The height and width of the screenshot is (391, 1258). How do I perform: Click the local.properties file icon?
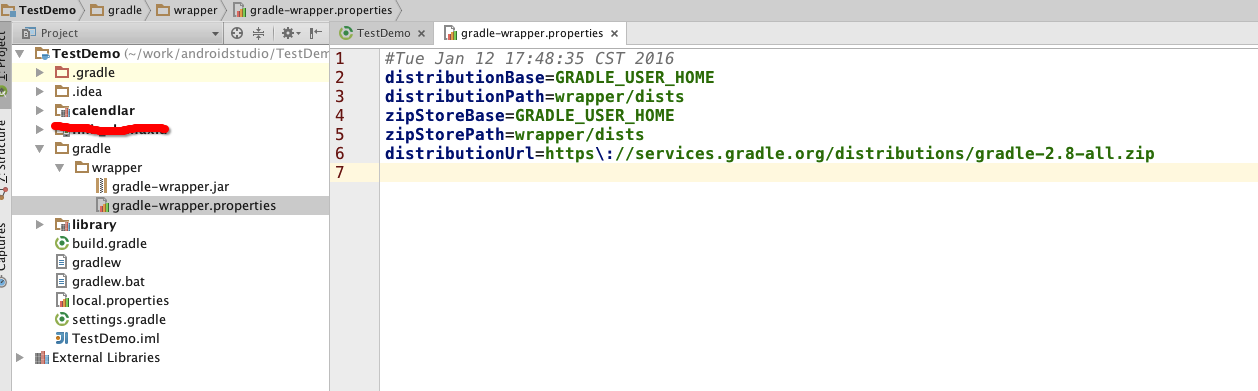coord(61,300)
